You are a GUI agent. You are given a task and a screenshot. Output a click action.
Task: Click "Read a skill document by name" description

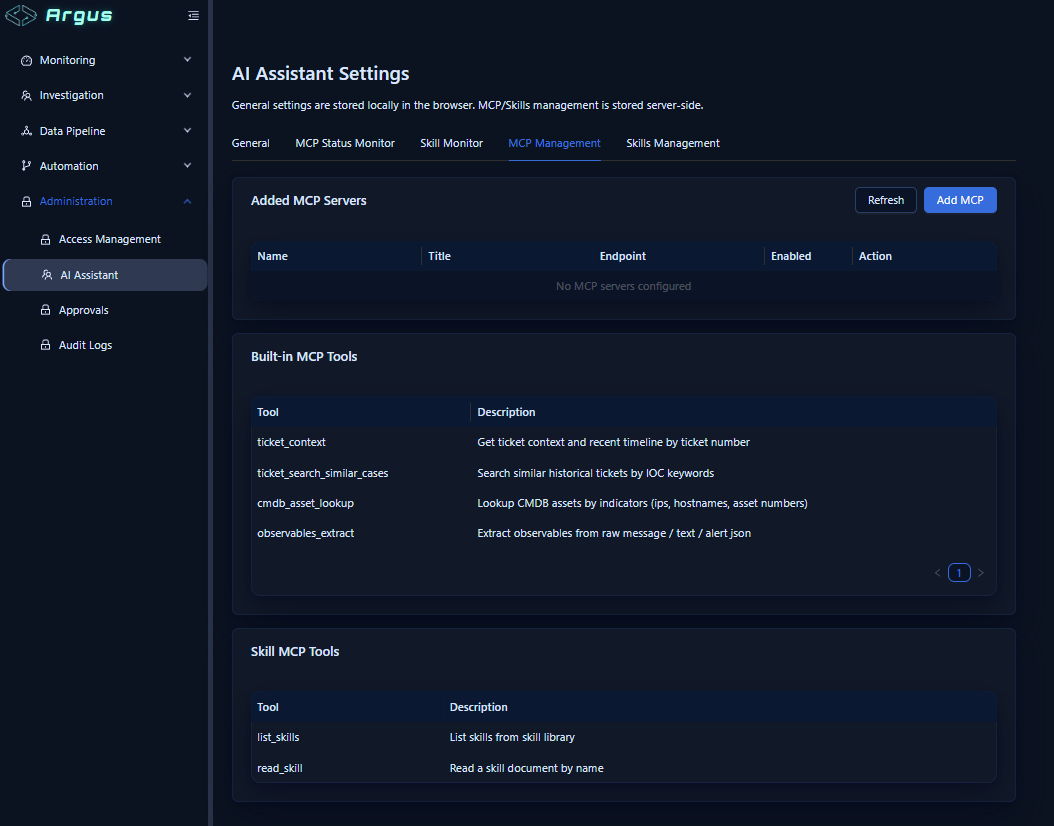click(526, 768)
